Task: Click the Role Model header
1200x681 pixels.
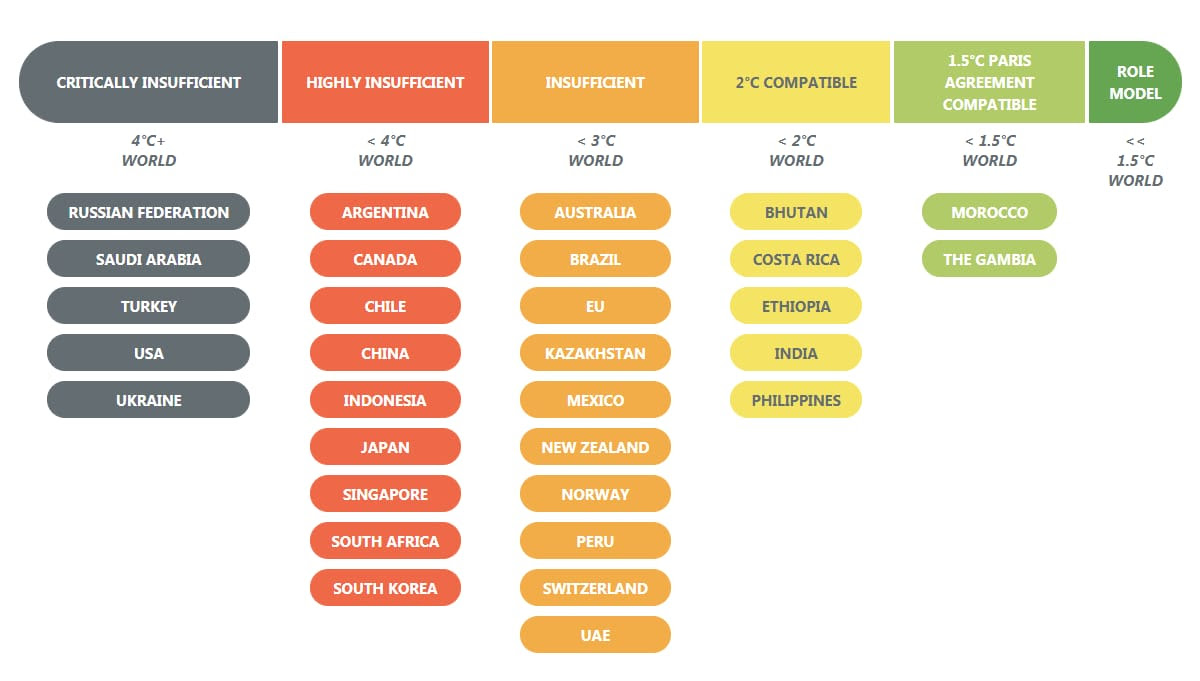Action: click(1135, 82)
